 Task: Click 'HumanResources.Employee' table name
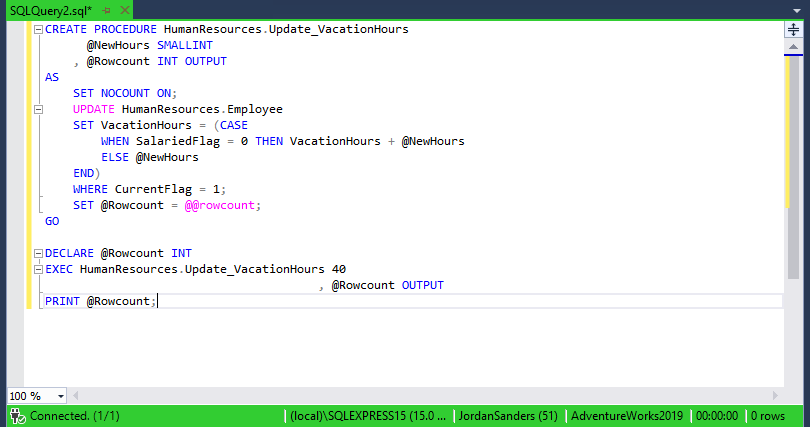tap(202, 109)
